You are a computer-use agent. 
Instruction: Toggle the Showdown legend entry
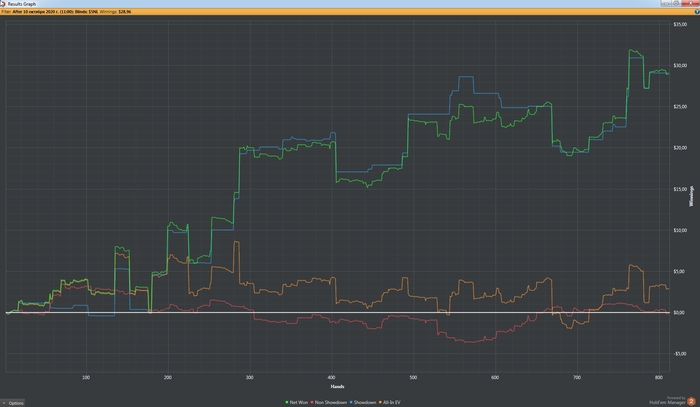coord(363,403)
